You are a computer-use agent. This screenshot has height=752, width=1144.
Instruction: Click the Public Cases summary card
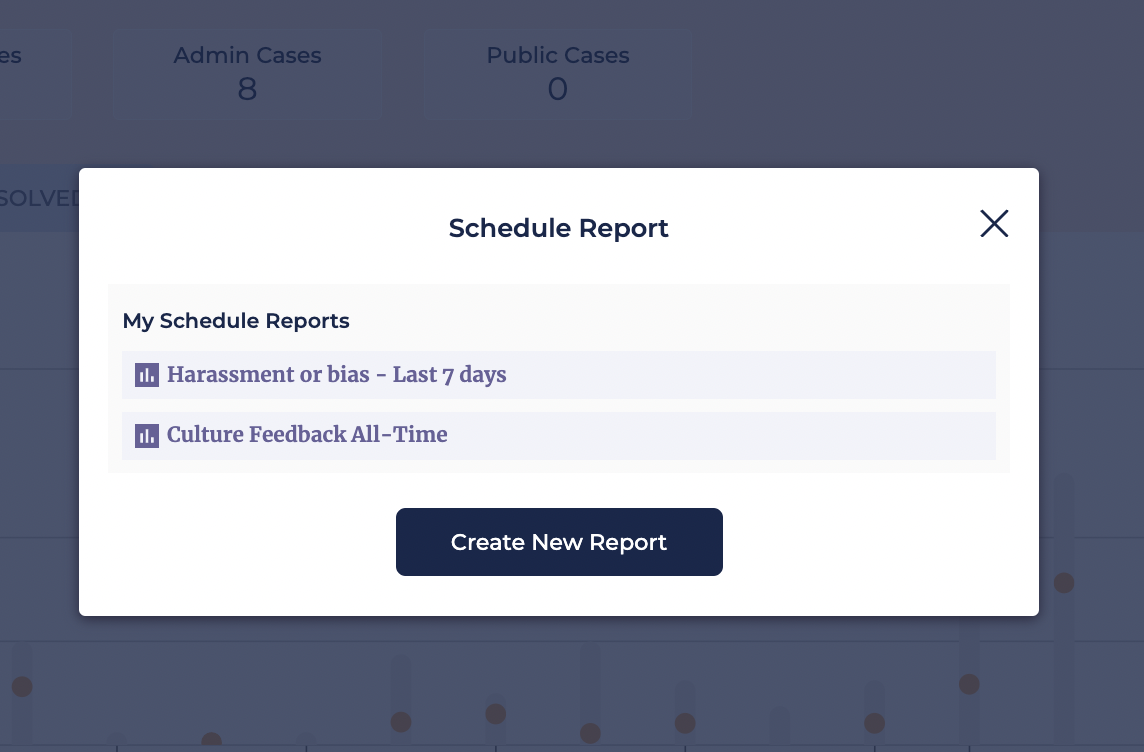(557, 74)
